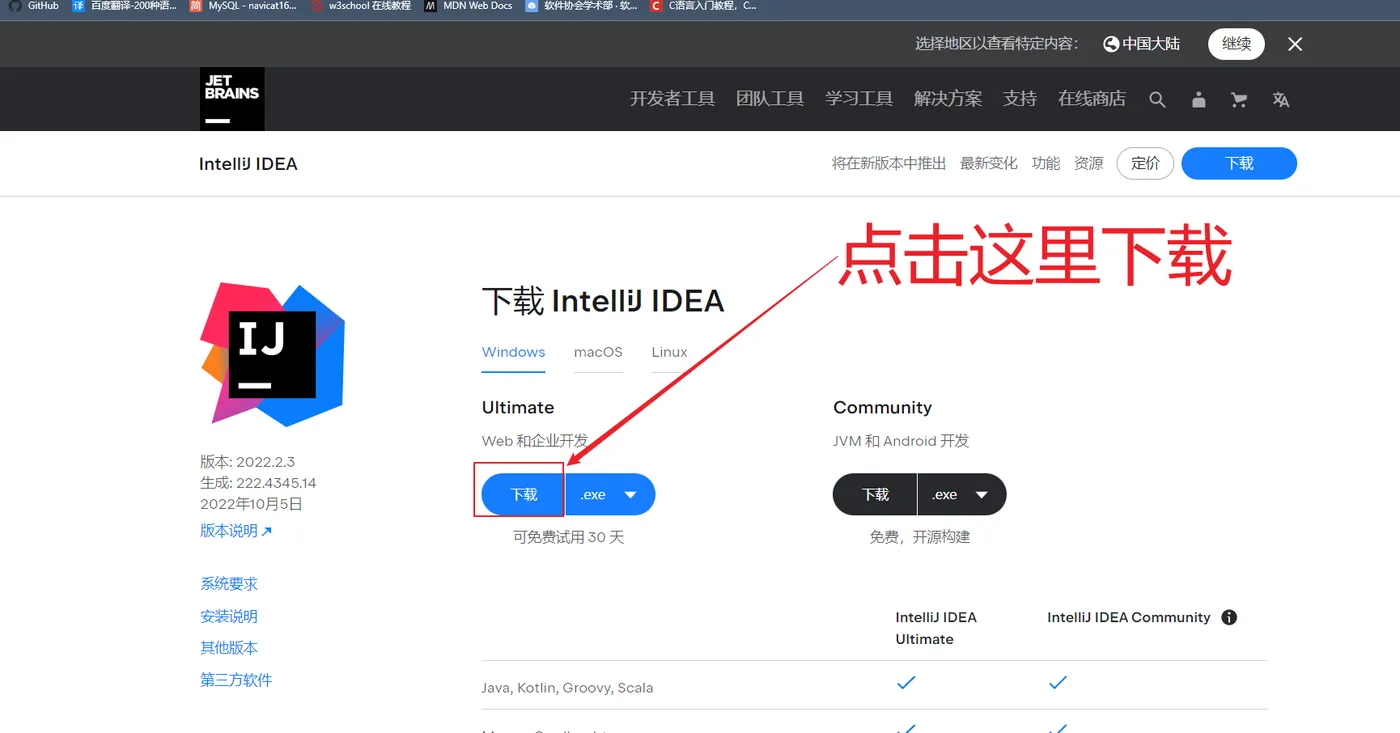Viewport: 1400px width, 733px height.
Task: Open the 将在新版本中推出 link
Action: click(x=889, y=164)
